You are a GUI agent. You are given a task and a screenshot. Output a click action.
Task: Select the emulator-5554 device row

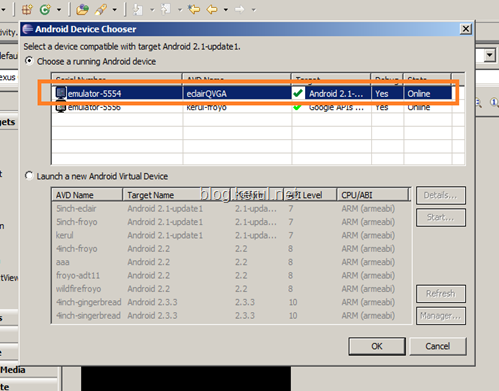point(252,93)
